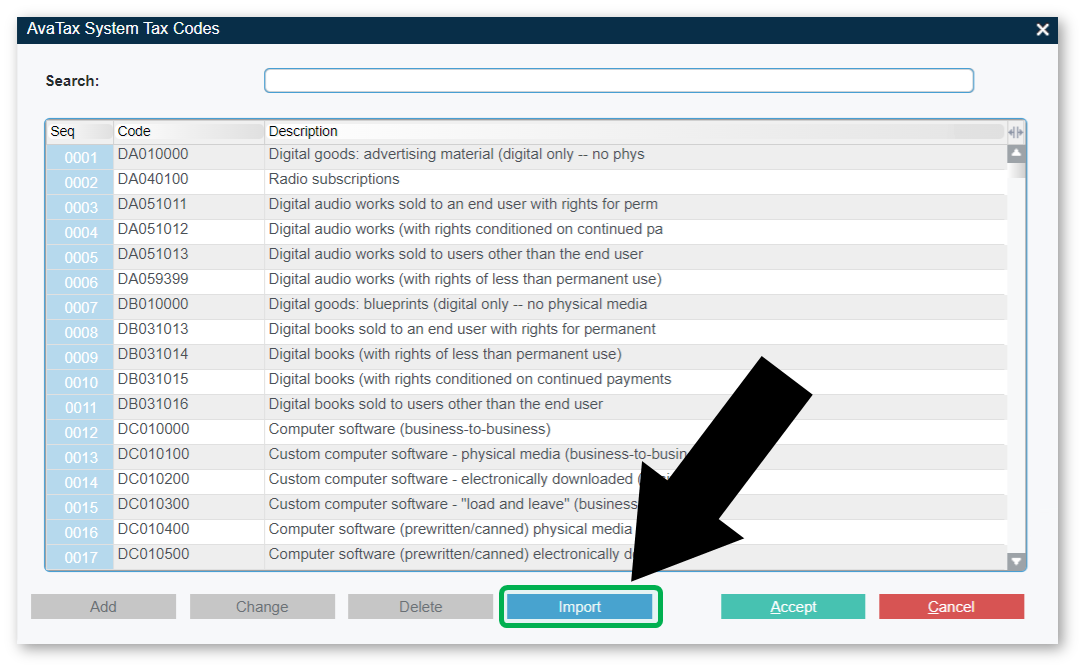The image size is (1084, 670).
Task: Click the Accept button
Action: 793,607
